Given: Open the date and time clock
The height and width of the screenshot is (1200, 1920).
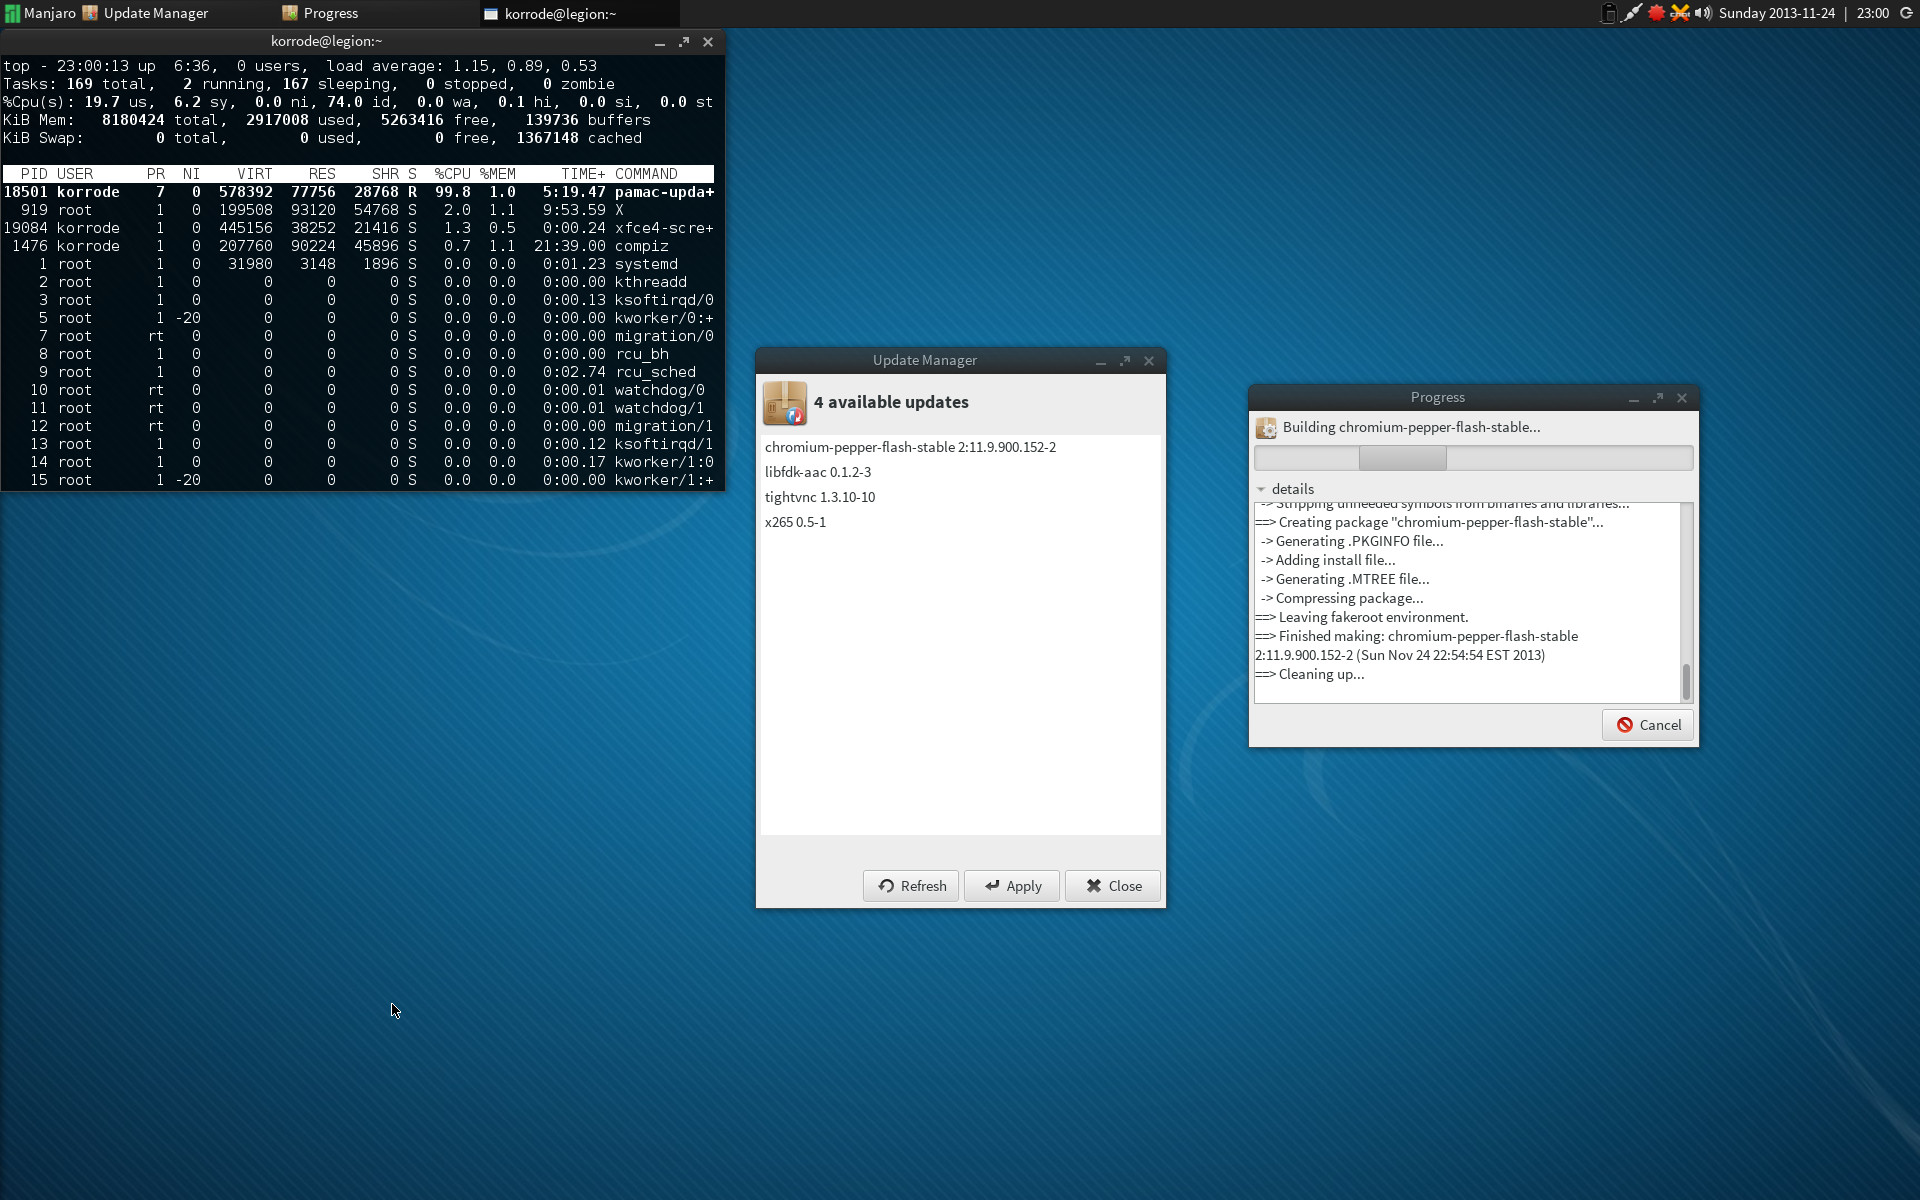Looking at the screenshot, I should coord(1803,13).
